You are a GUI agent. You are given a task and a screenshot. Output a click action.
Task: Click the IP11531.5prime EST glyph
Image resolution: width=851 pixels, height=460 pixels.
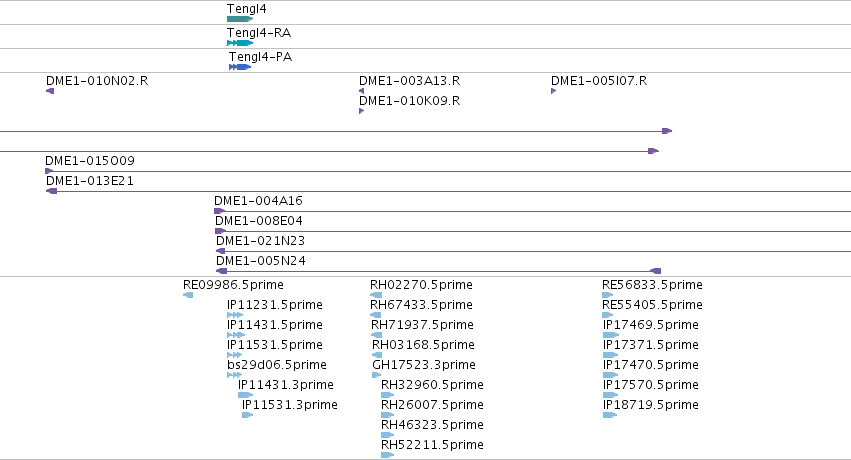point(235,355)
